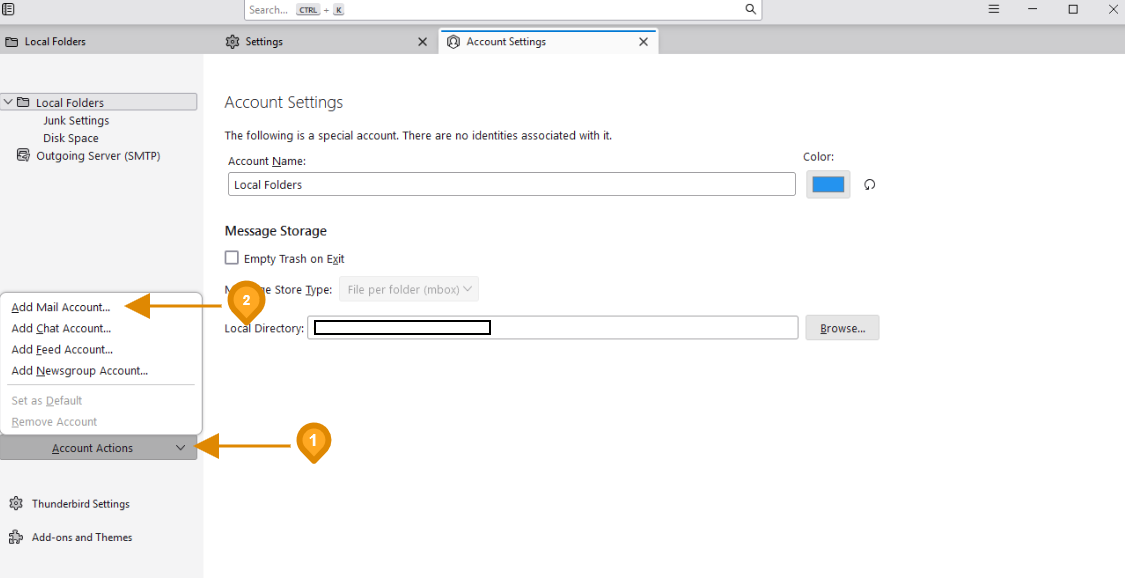Close the Account Settings tab
1125x578 pixels.
[x=644, y=42]
